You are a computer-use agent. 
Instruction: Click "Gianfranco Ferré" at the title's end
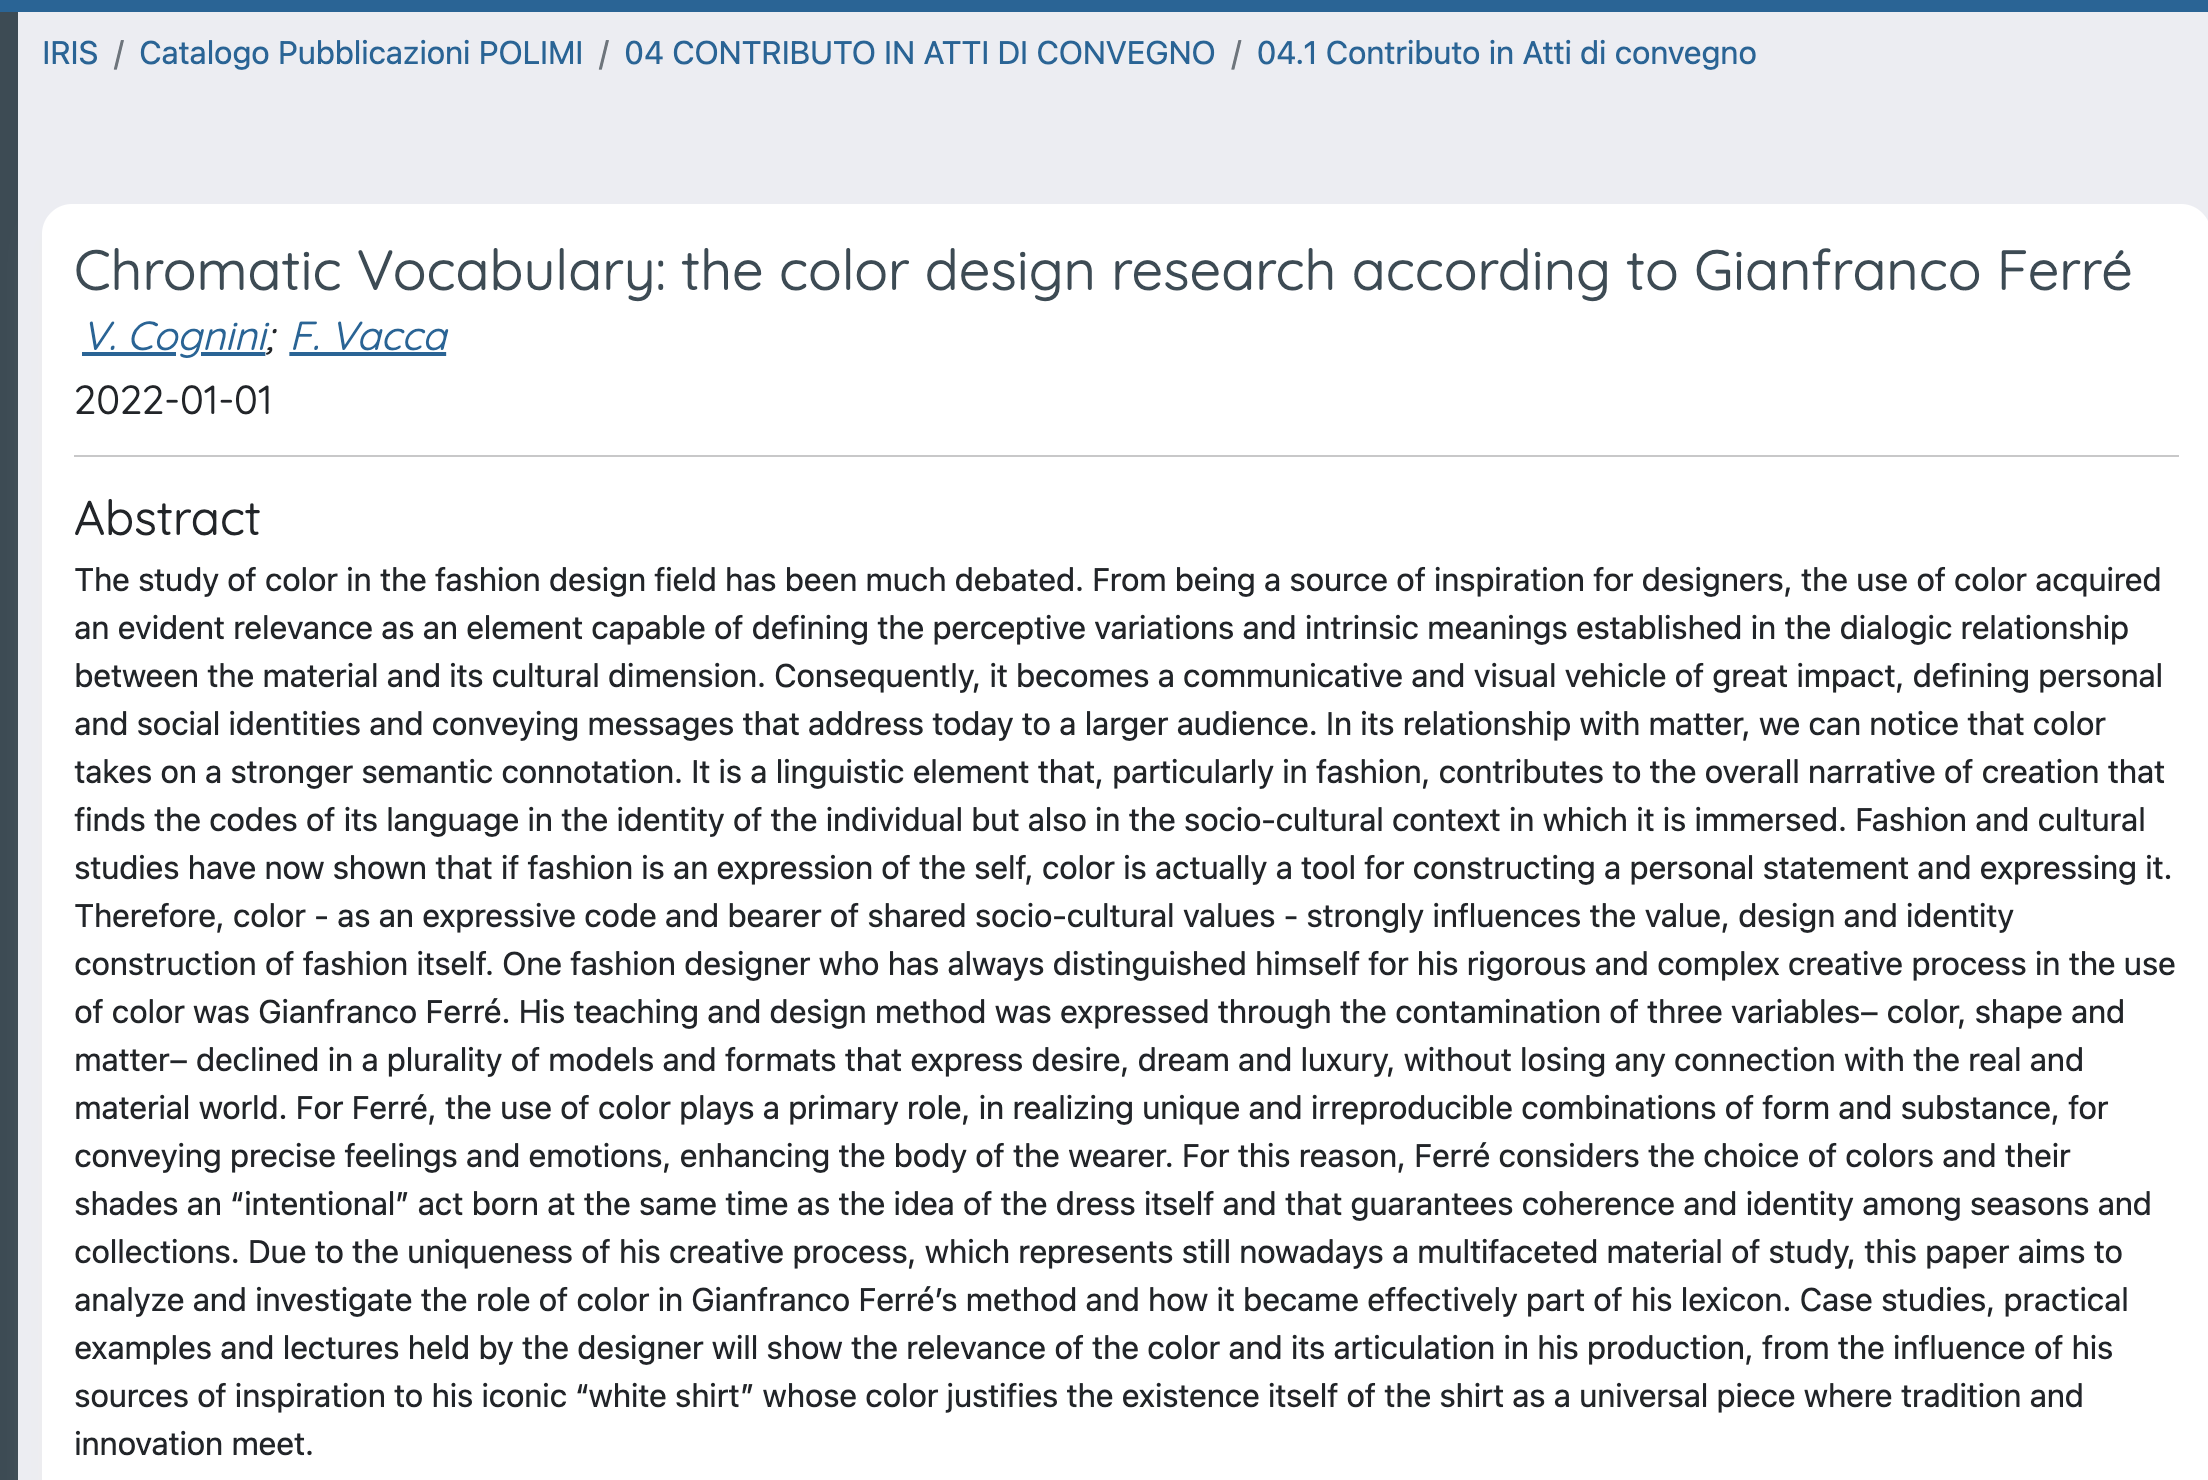tap(1912, 271)
